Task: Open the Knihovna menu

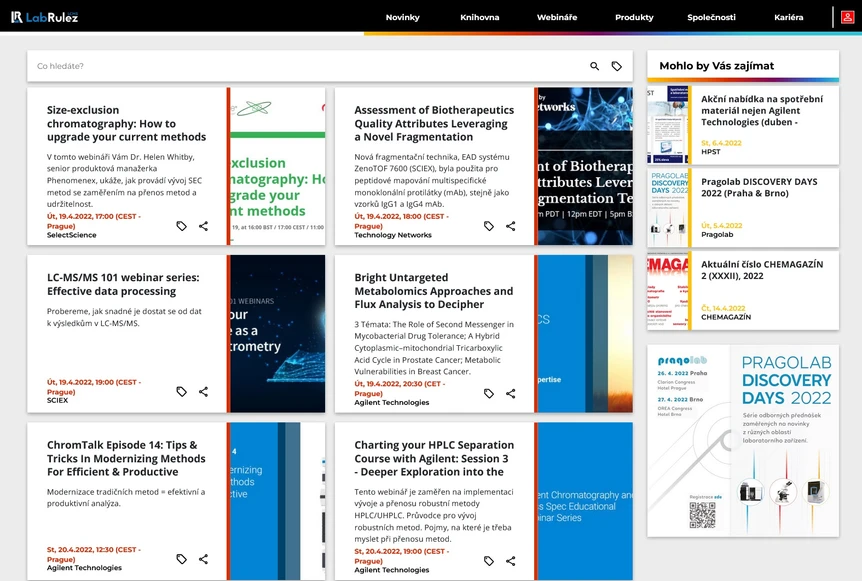Action: click(479, 17)
